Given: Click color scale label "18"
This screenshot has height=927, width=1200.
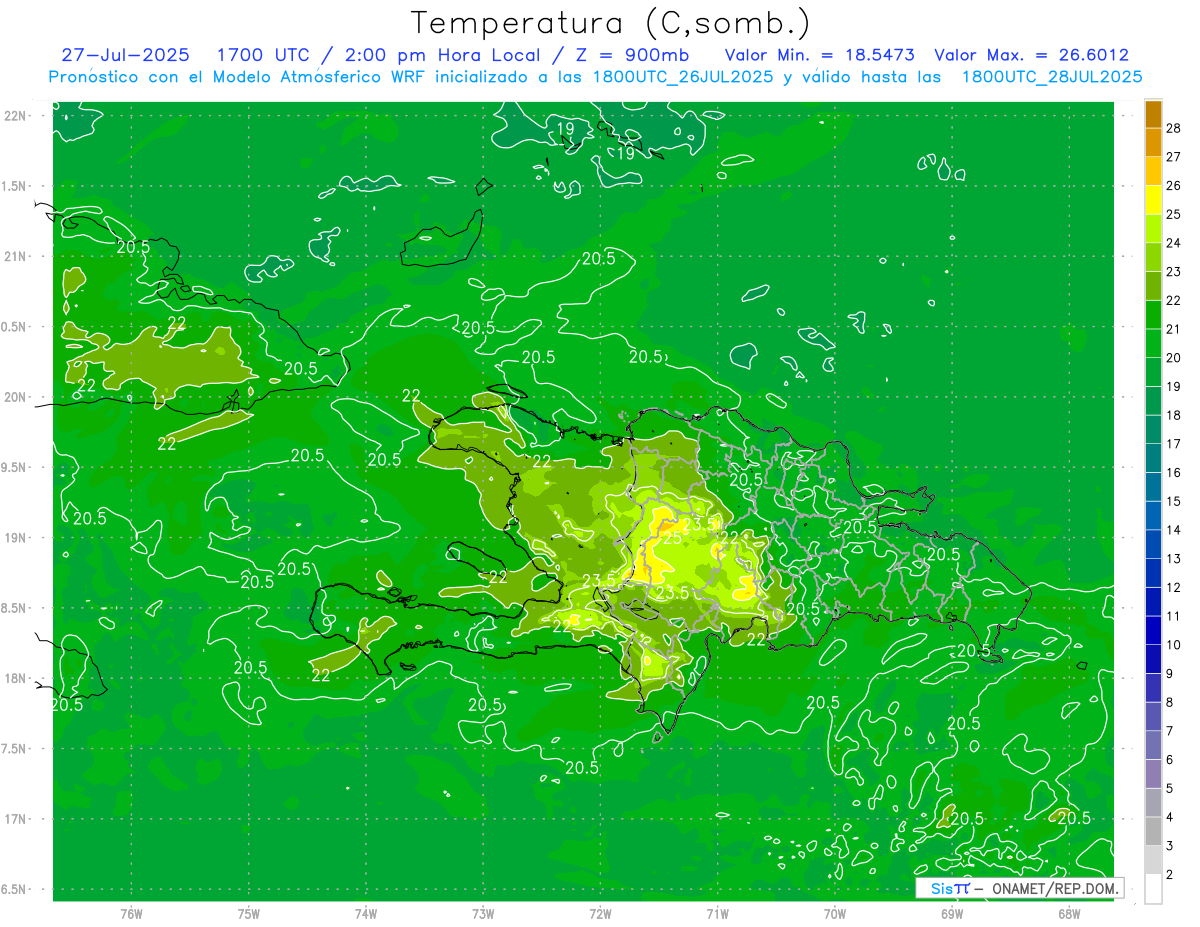Looking at the screenshot, I should pos(1174,415).
